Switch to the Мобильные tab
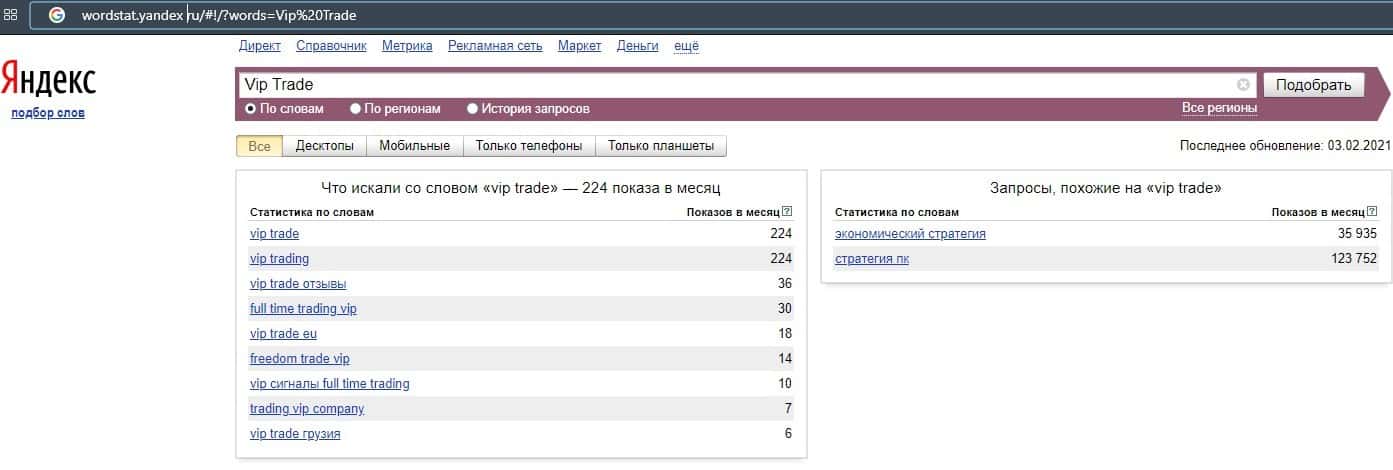The image size is (1393, 470). (415, 146)
